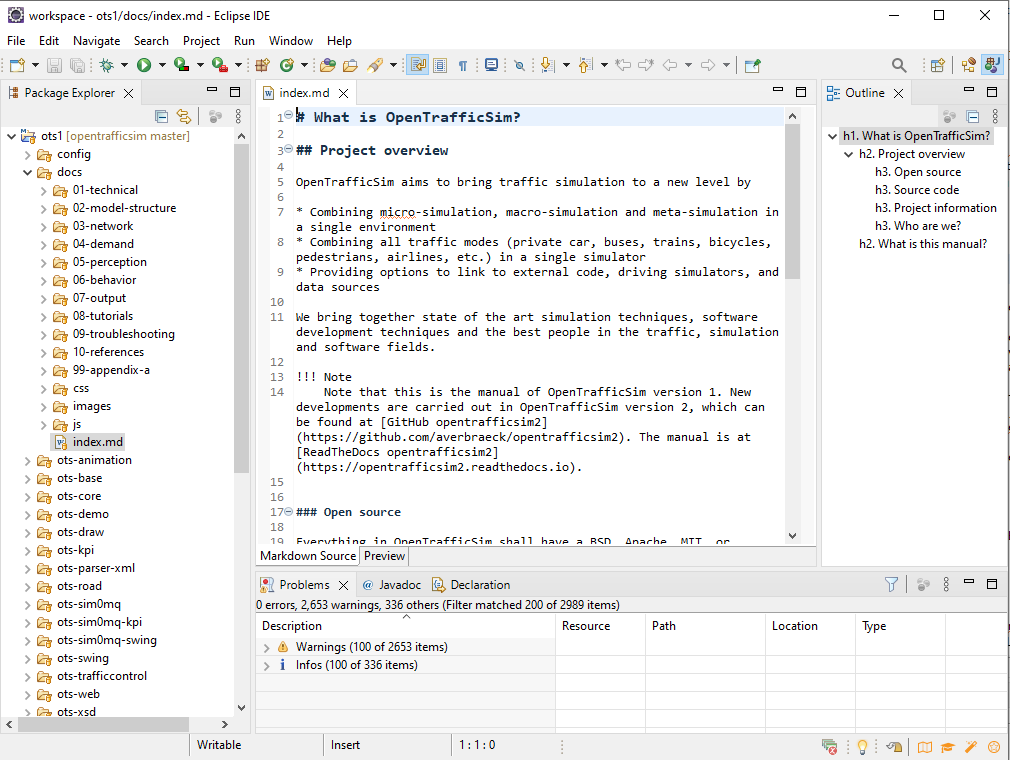
Task: Close the index.md editor tab
Action: point(344,93)
